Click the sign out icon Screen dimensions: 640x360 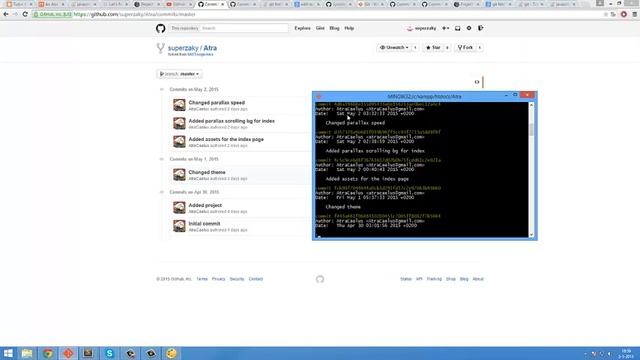tap(480, 28)
